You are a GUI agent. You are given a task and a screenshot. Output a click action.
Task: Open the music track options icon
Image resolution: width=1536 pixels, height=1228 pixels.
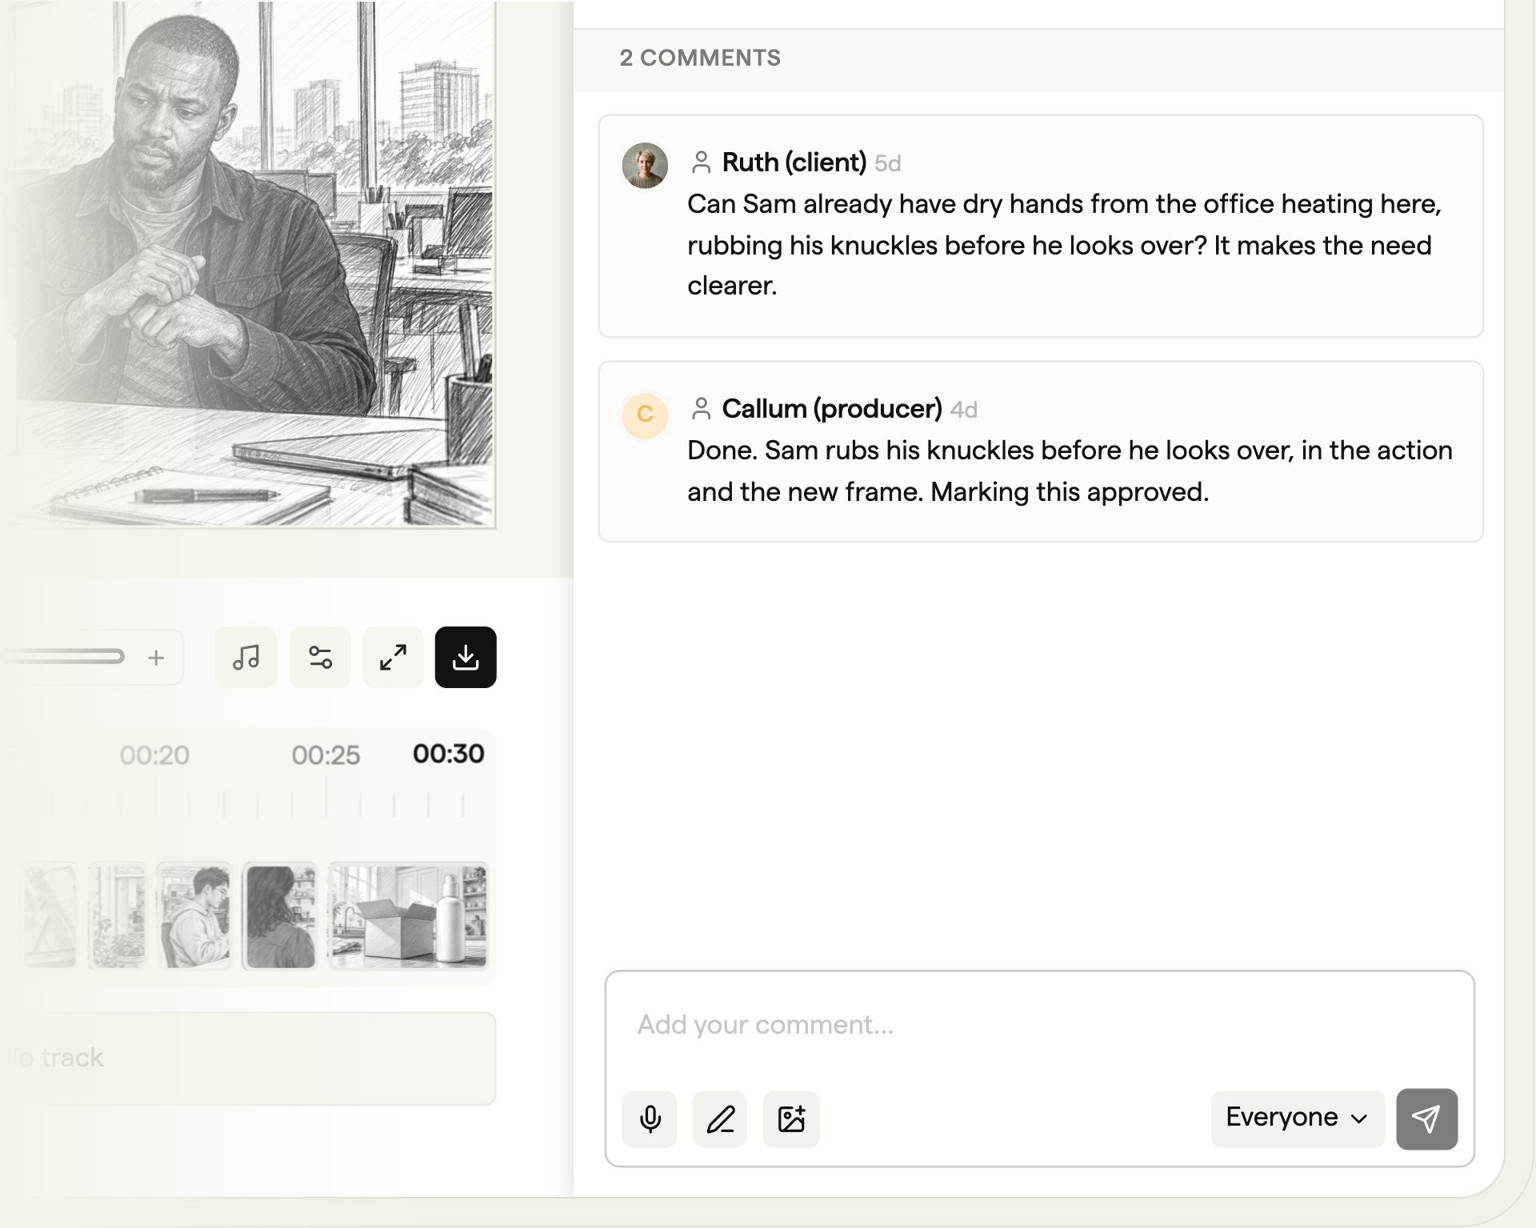(246, 657)
